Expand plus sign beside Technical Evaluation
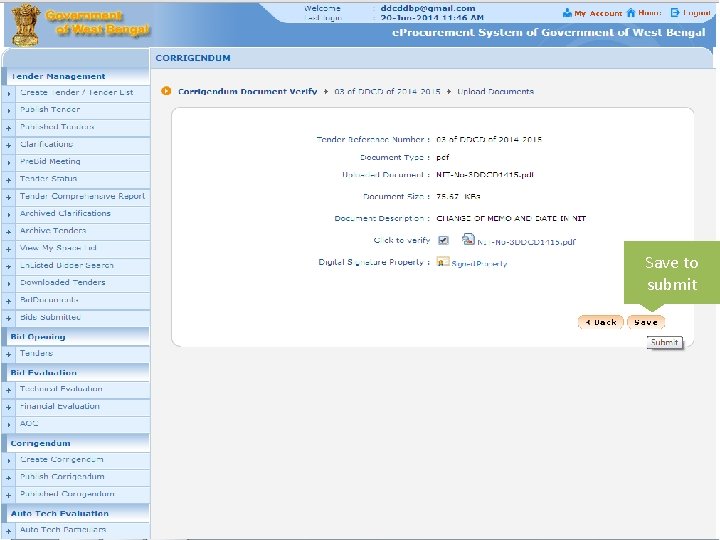The image size is (720, 540). (8, 390)
